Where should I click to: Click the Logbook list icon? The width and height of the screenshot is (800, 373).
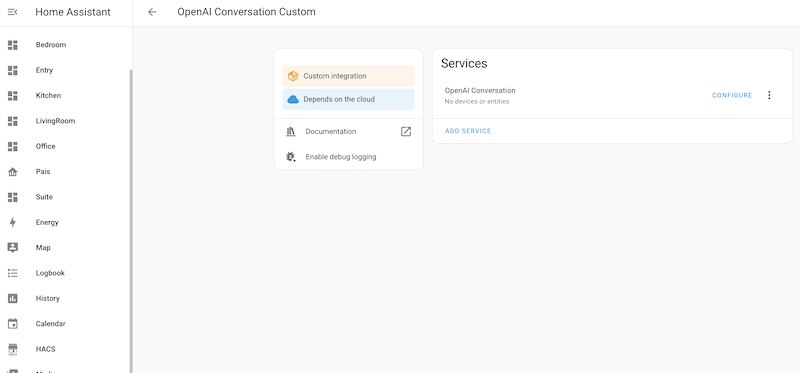pyautogui.click(x=13, y=273)
